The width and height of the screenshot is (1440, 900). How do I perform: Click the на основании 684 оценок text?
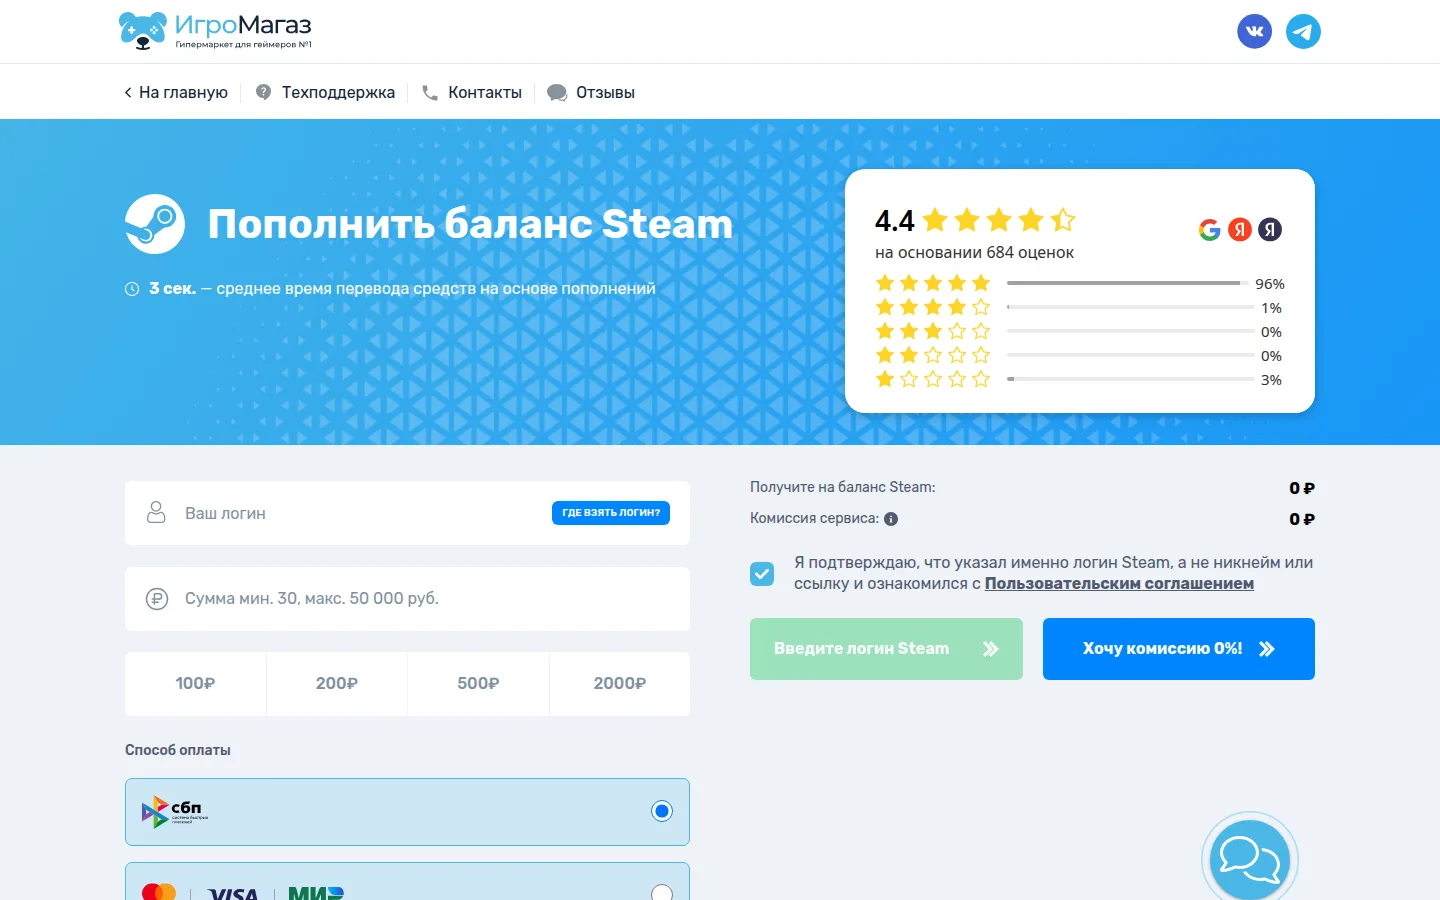(x=975, y=253)
